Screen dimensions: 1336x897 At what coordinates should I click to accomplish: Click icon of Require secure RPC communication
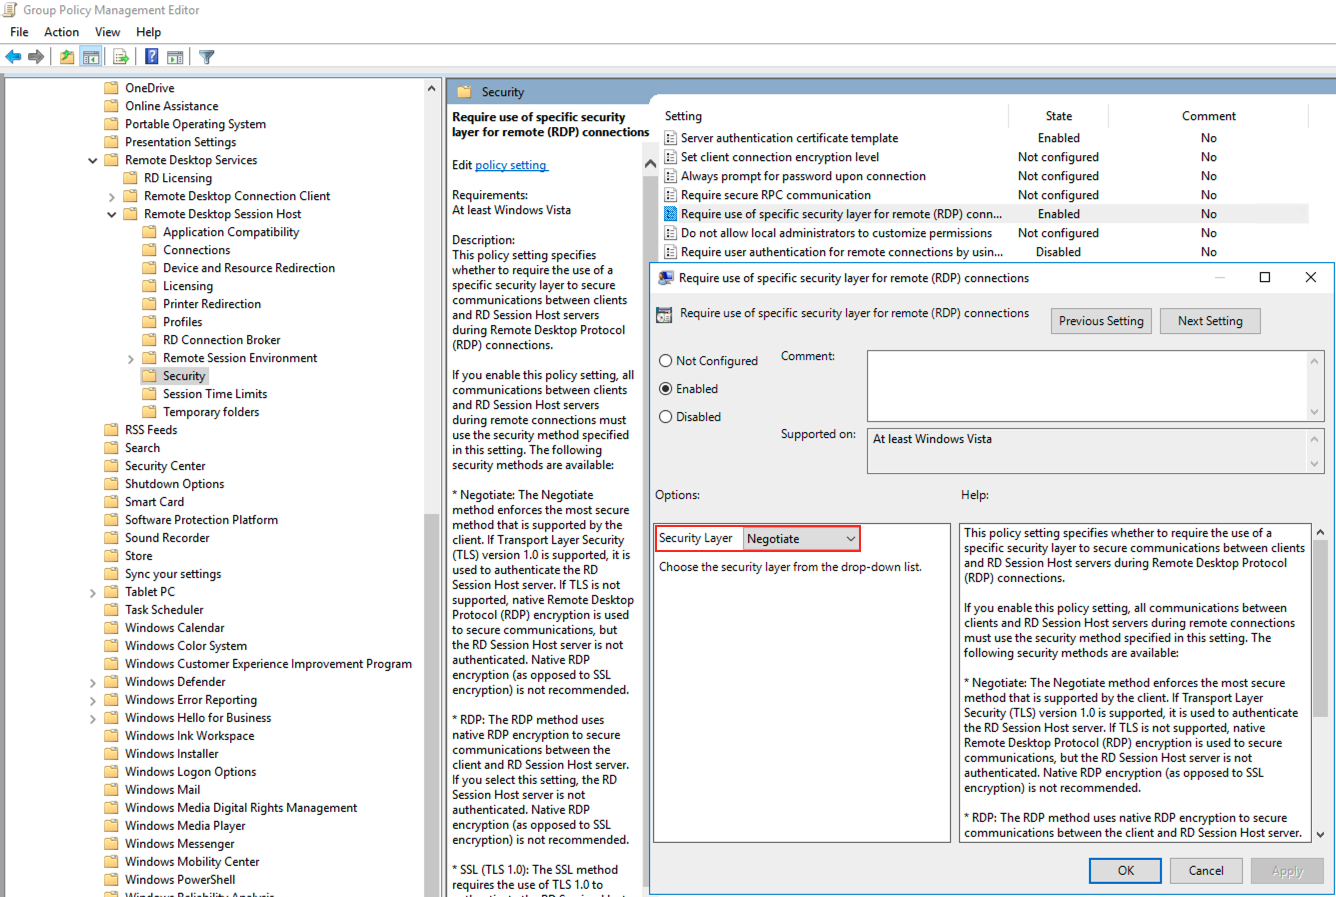(x=671, y=195)
